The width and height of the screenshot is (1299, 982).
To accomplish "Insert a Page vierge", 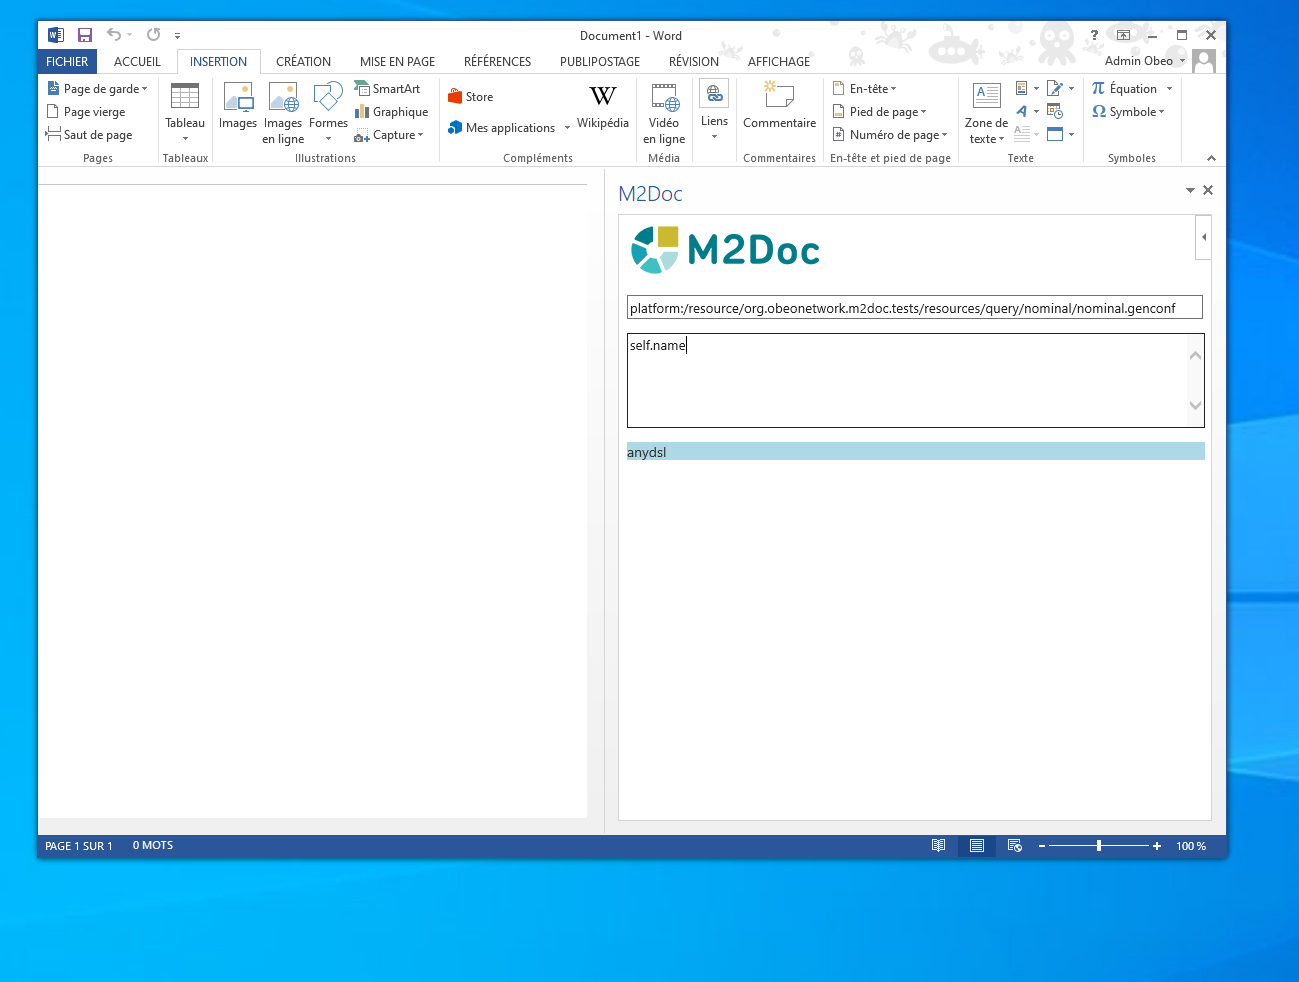I will click(x=87, y=112).
